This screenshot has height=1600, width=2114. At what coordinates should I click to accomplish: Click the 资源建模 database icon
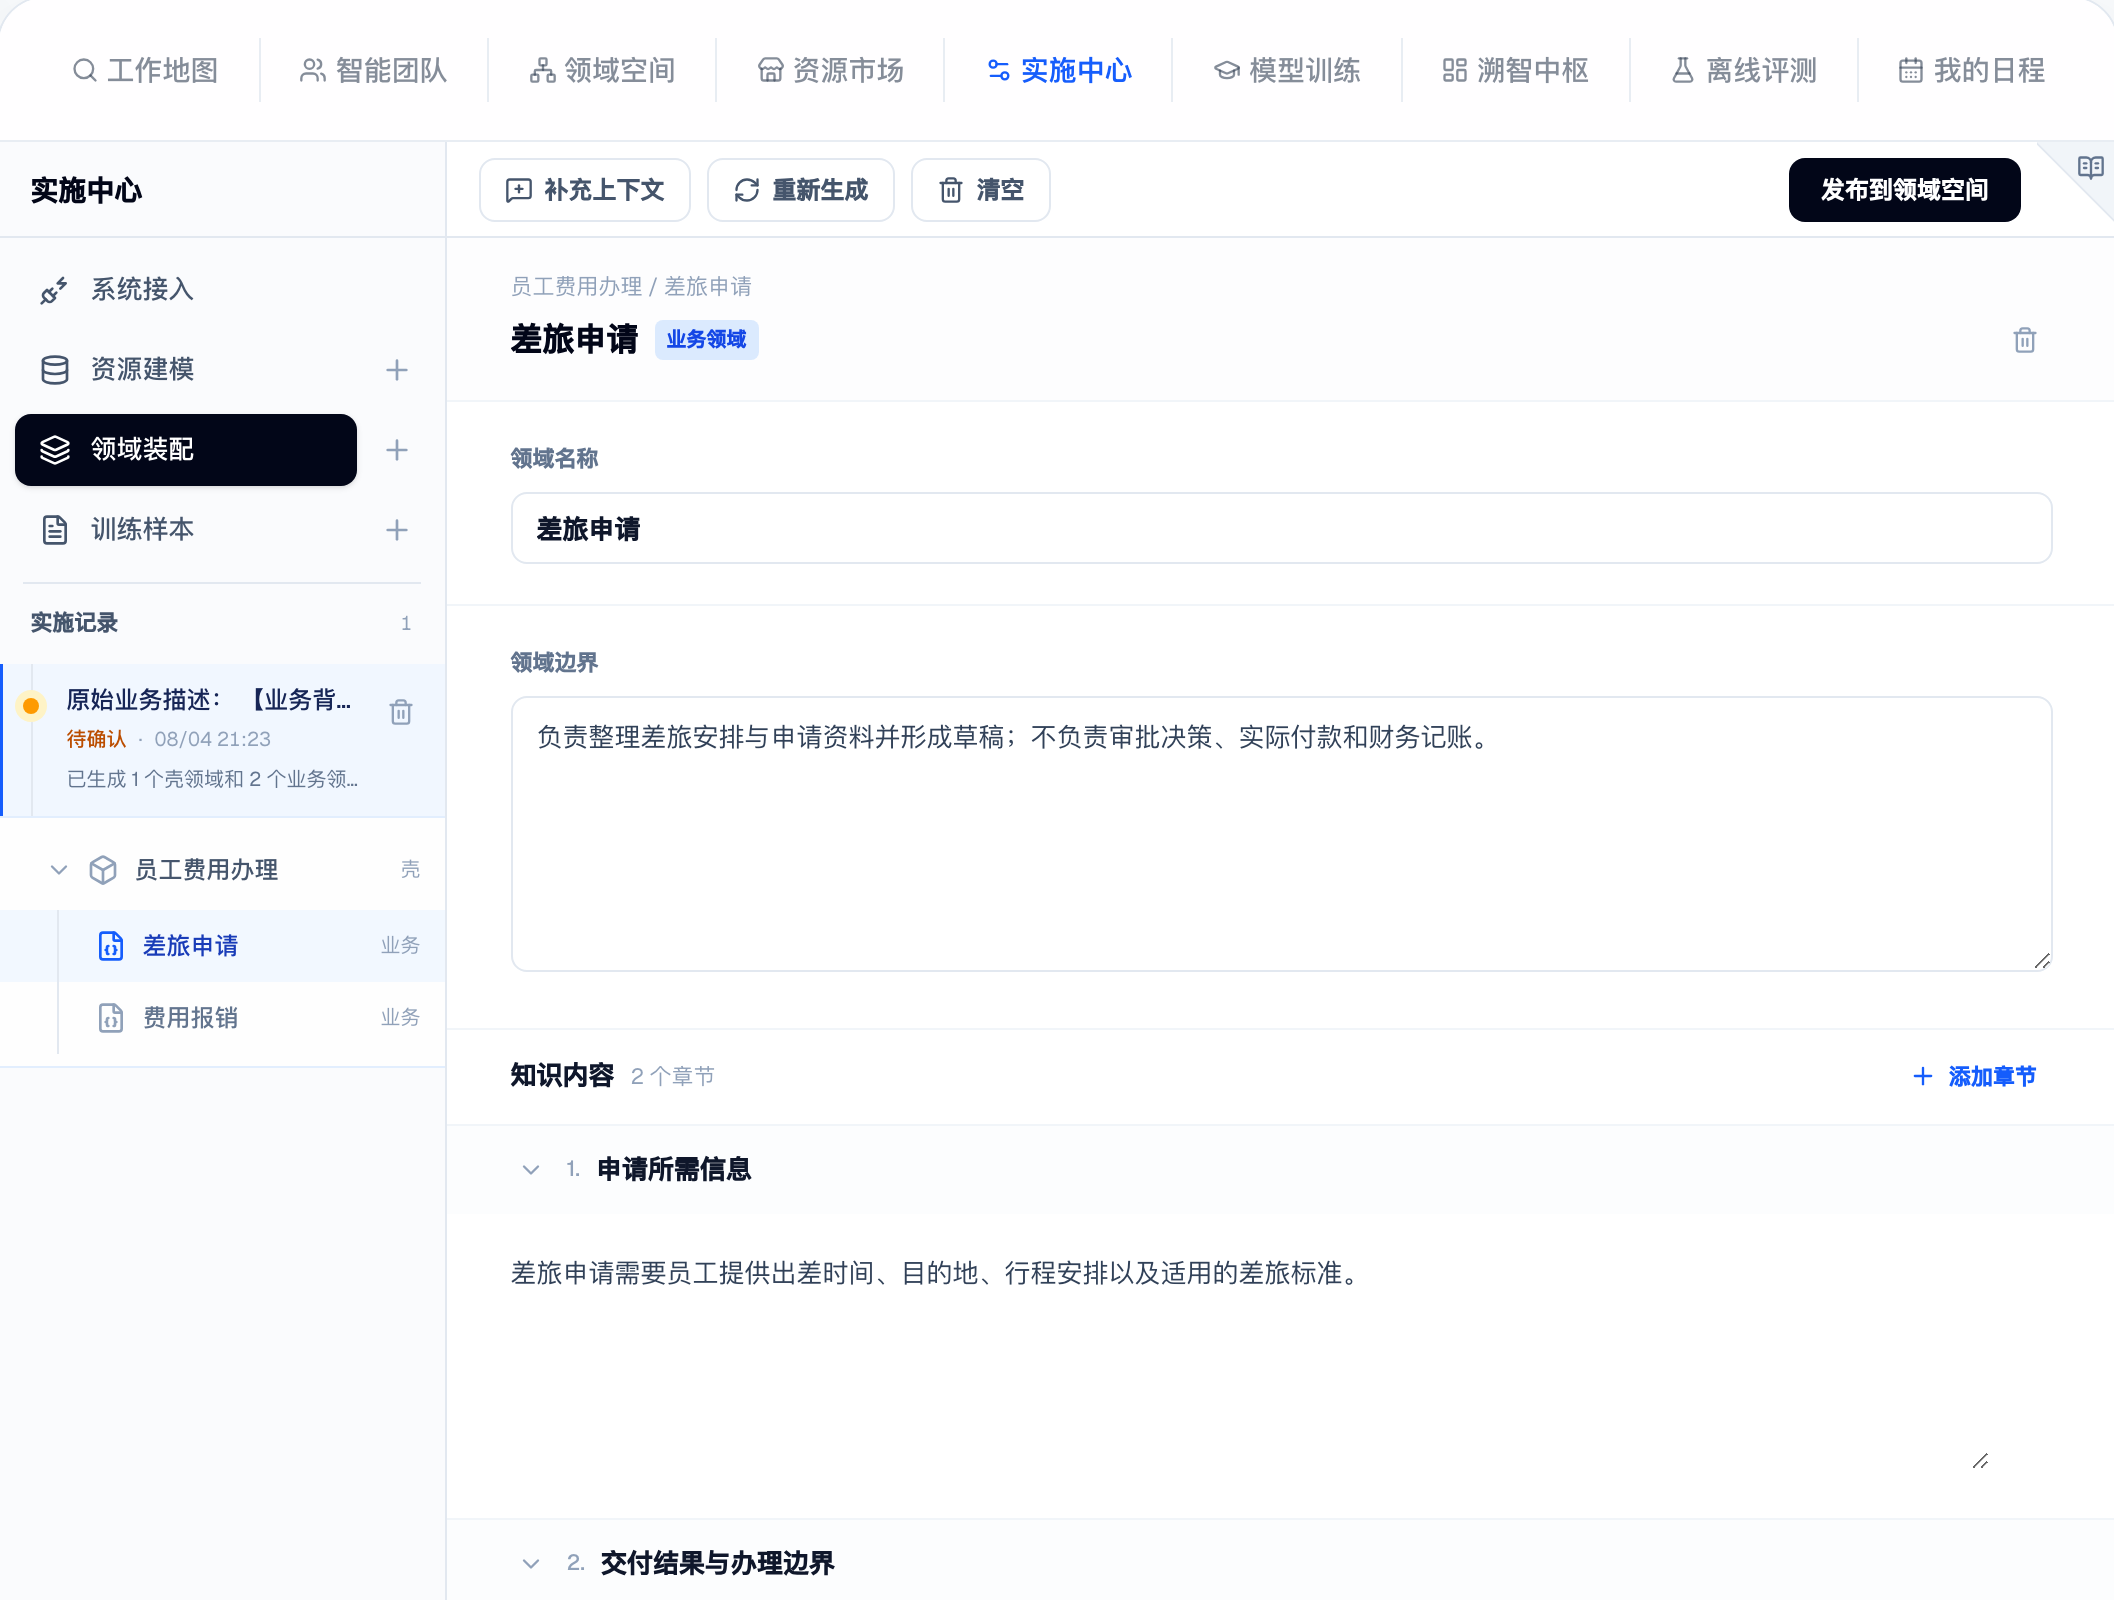pyautogui.click(x=55, y=370)
